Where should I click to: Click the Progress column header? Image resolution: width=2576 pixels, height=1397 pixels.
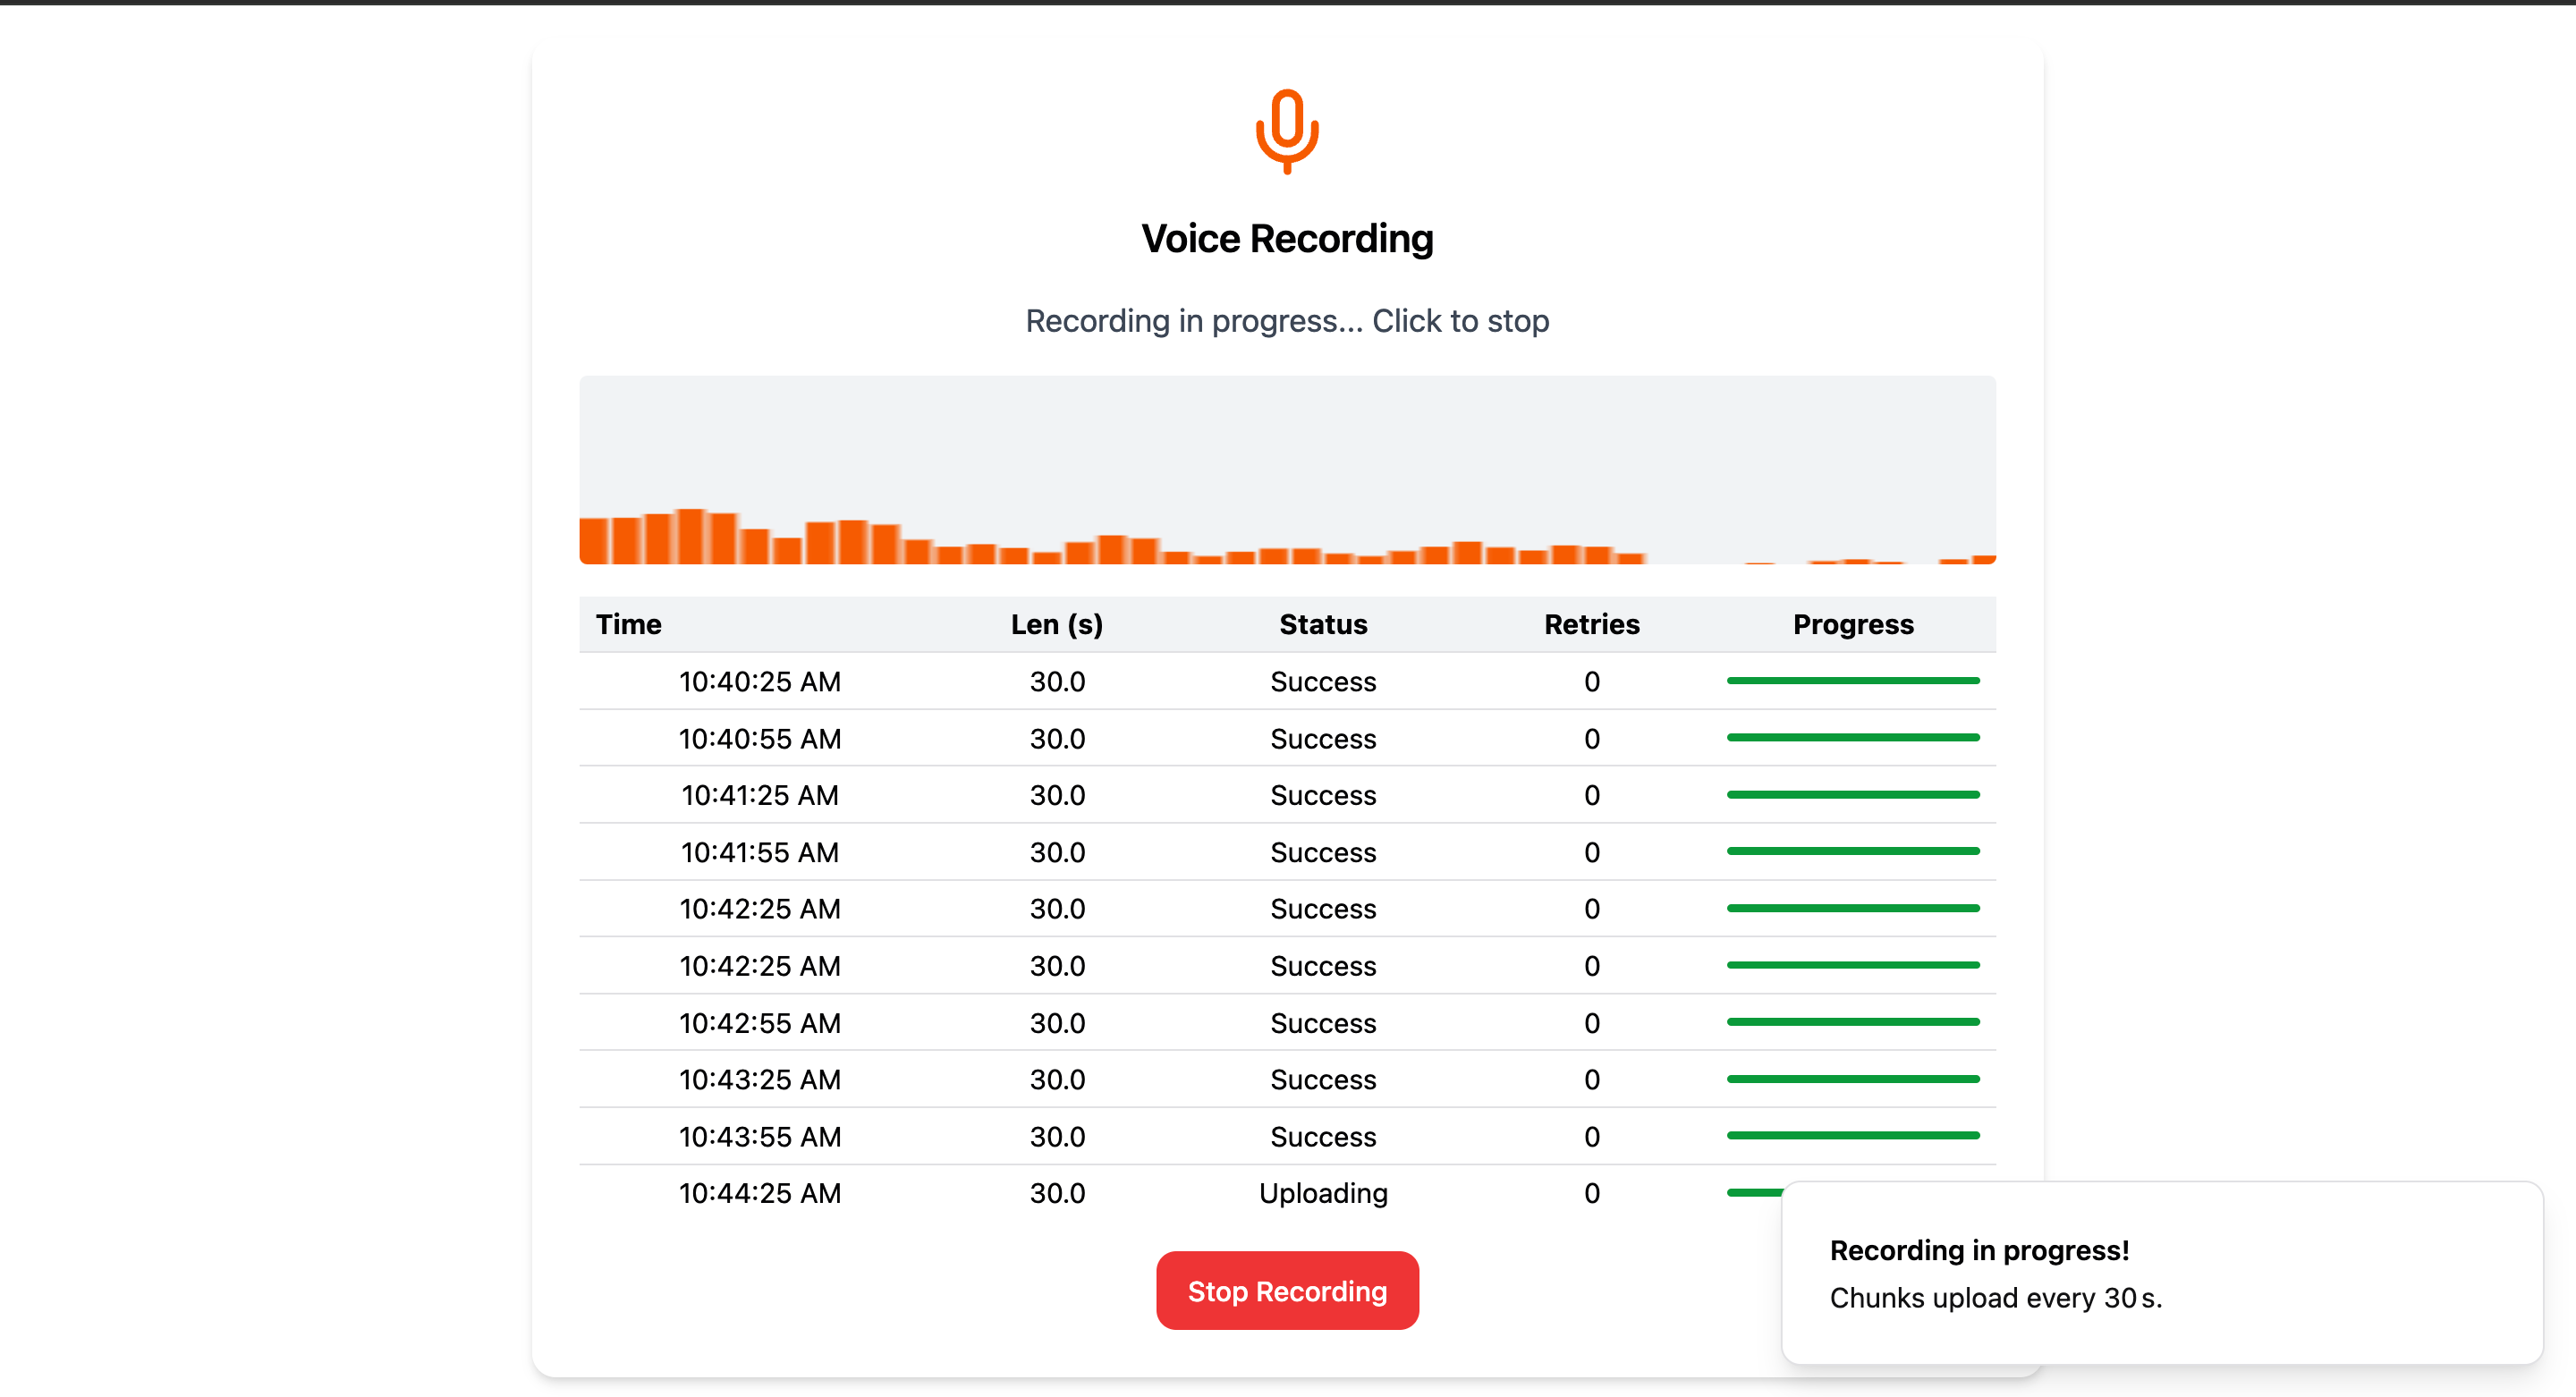(1852, 624)
